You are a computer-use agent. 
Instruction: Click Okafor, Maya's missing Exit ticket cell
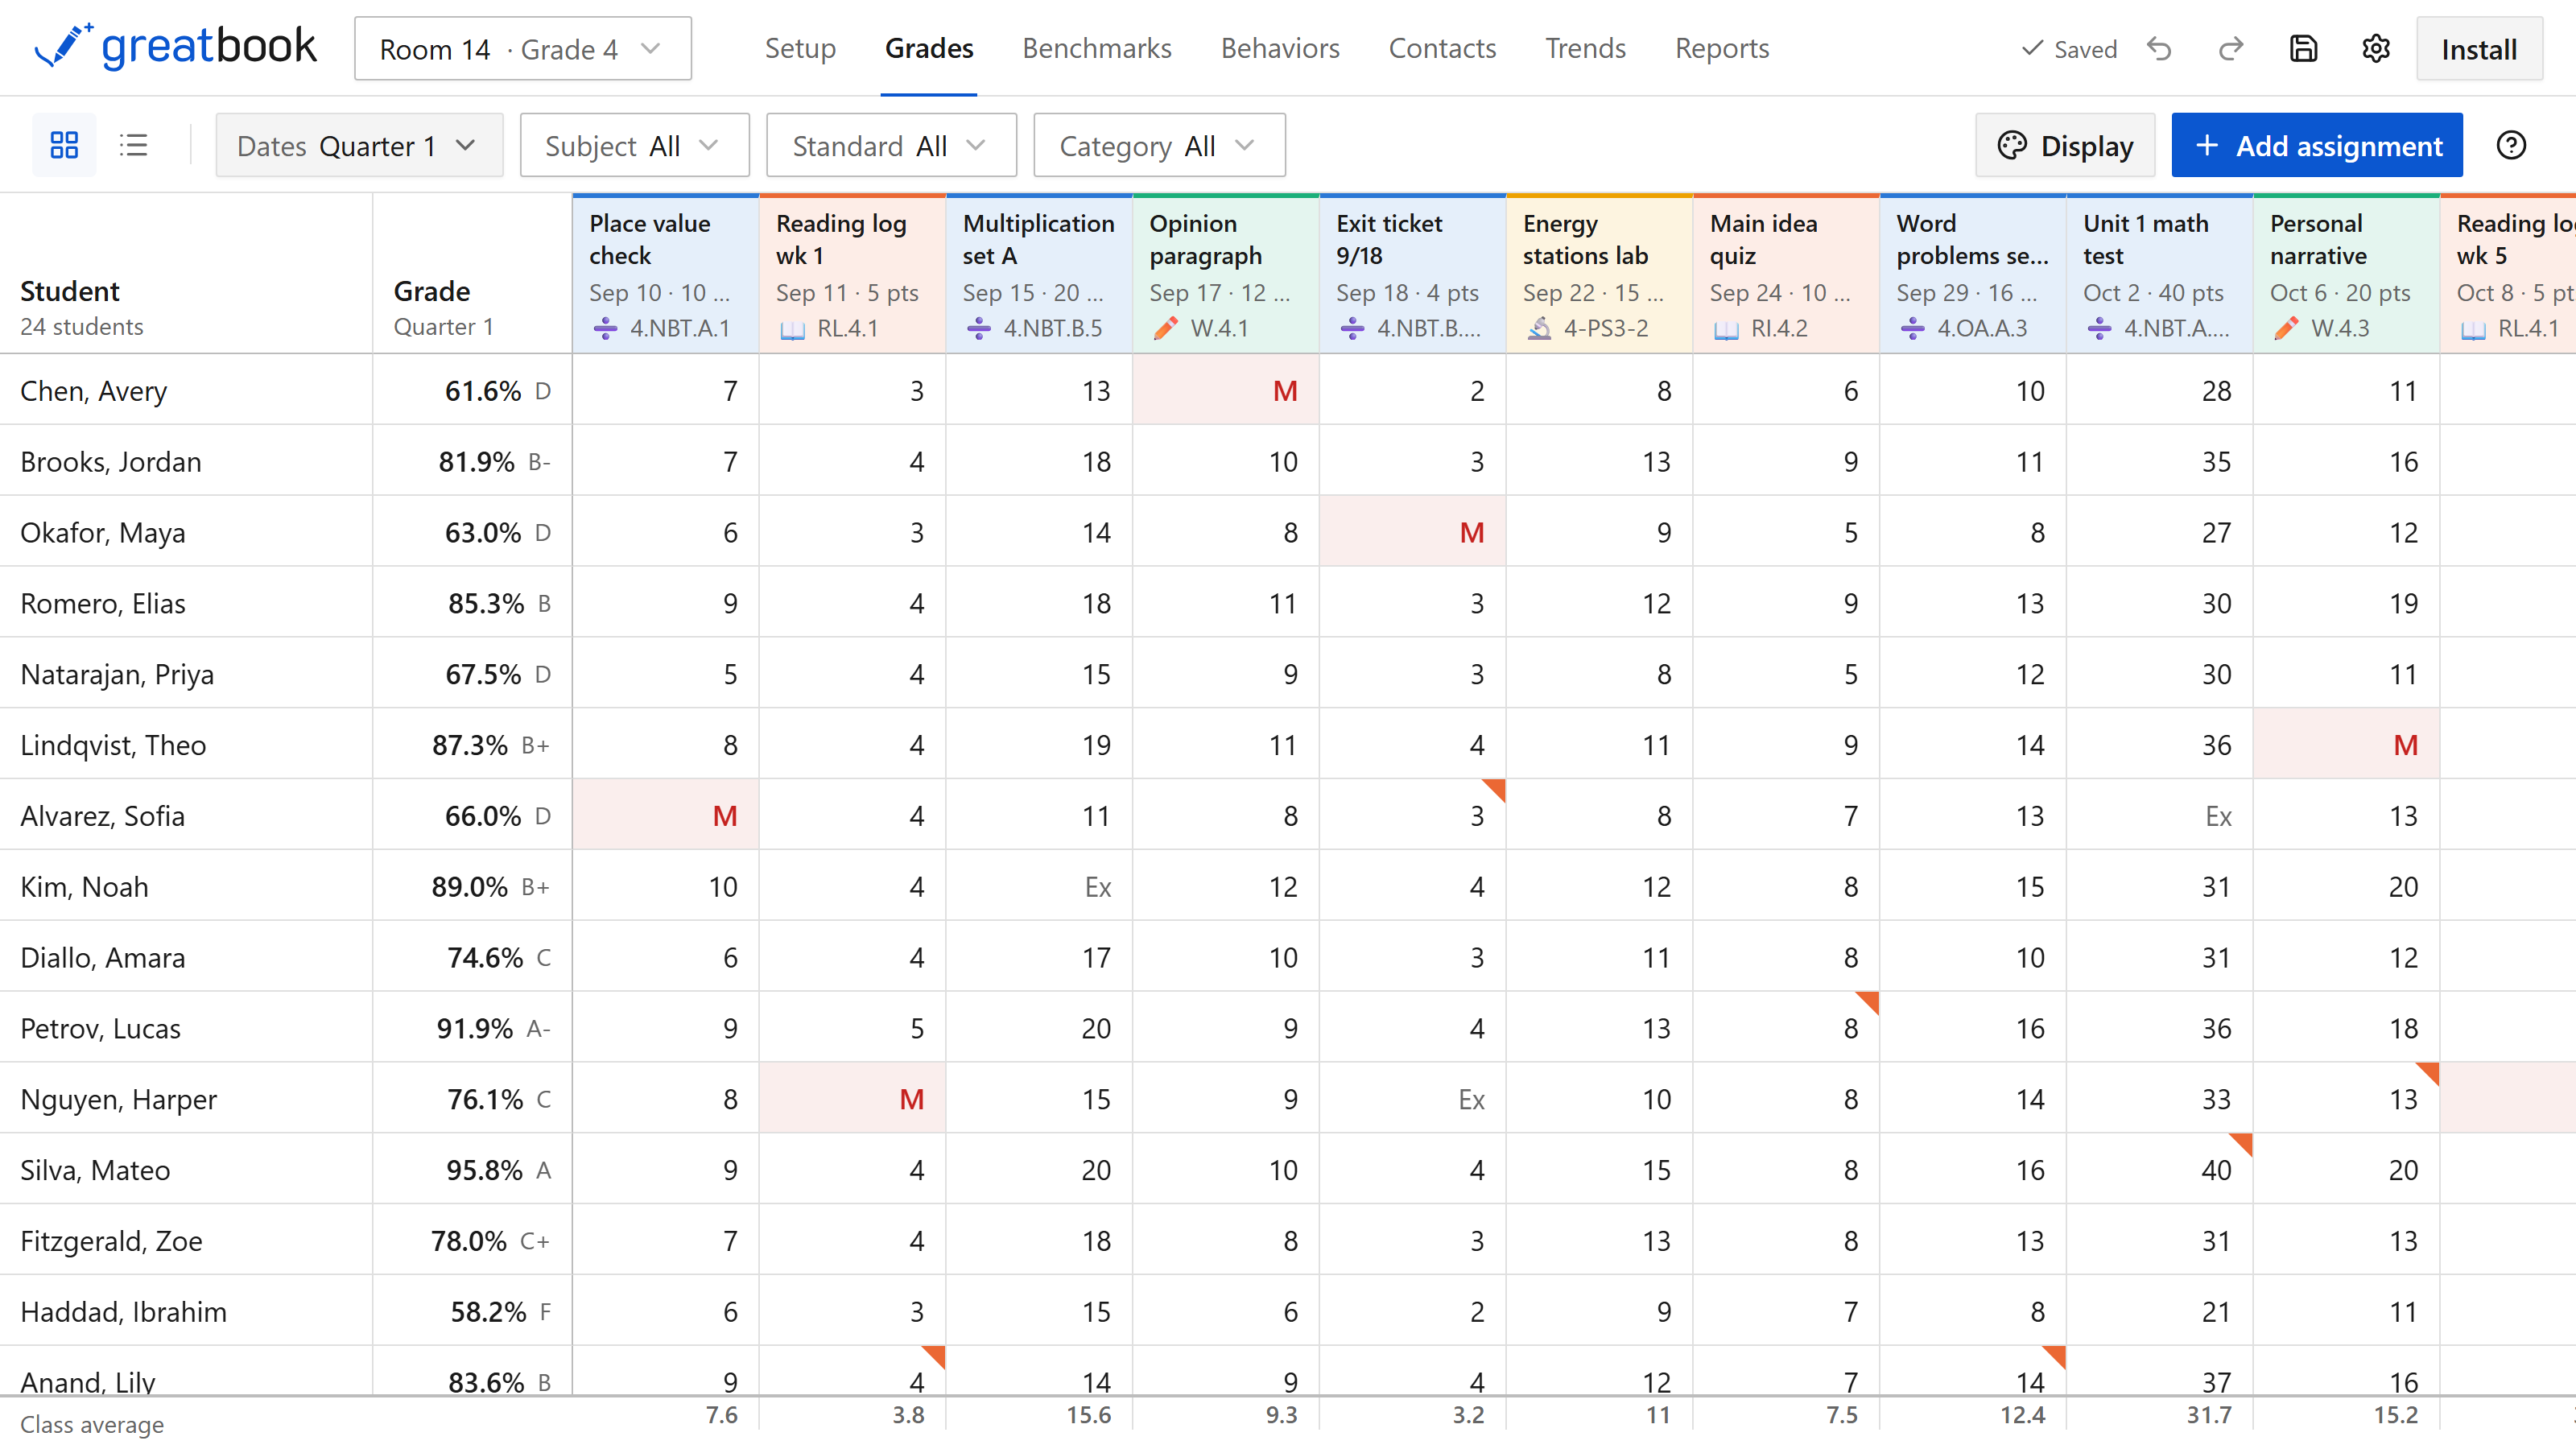(1413, 532)
